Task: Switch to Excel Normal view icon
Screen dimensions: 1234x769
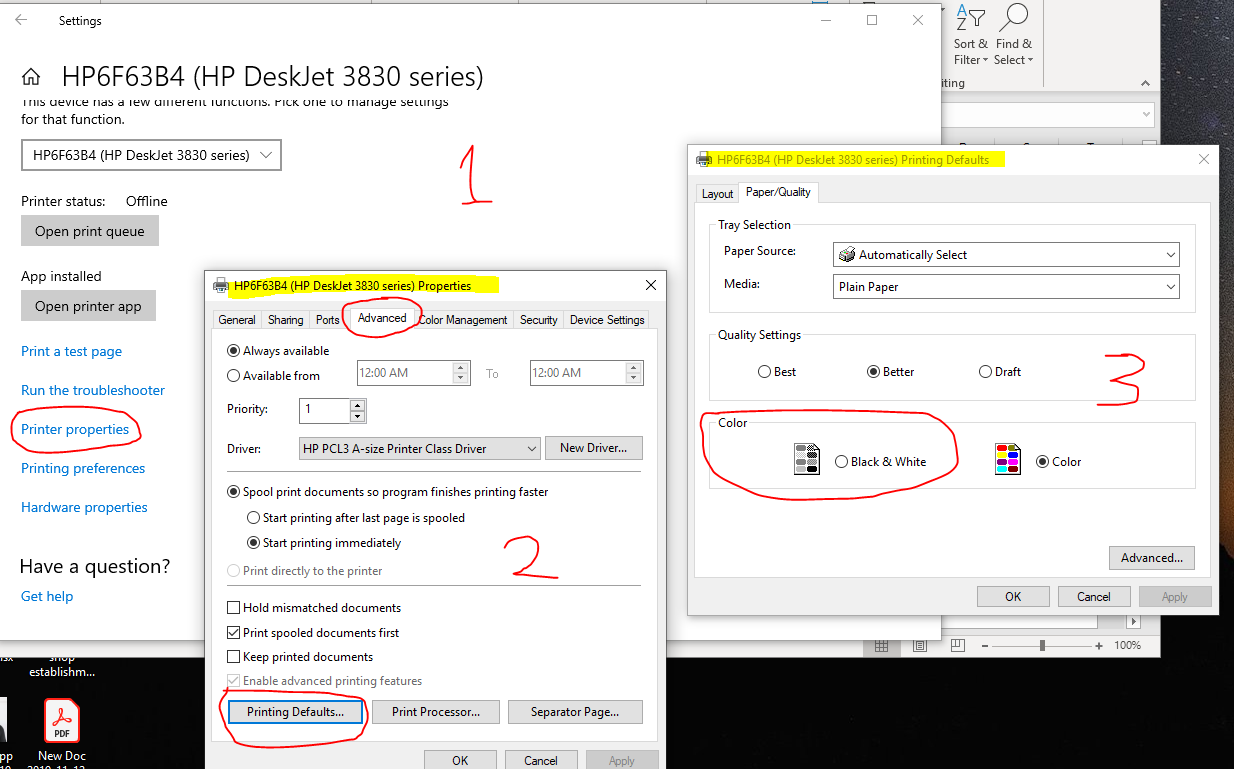Action: coord(881,646)
